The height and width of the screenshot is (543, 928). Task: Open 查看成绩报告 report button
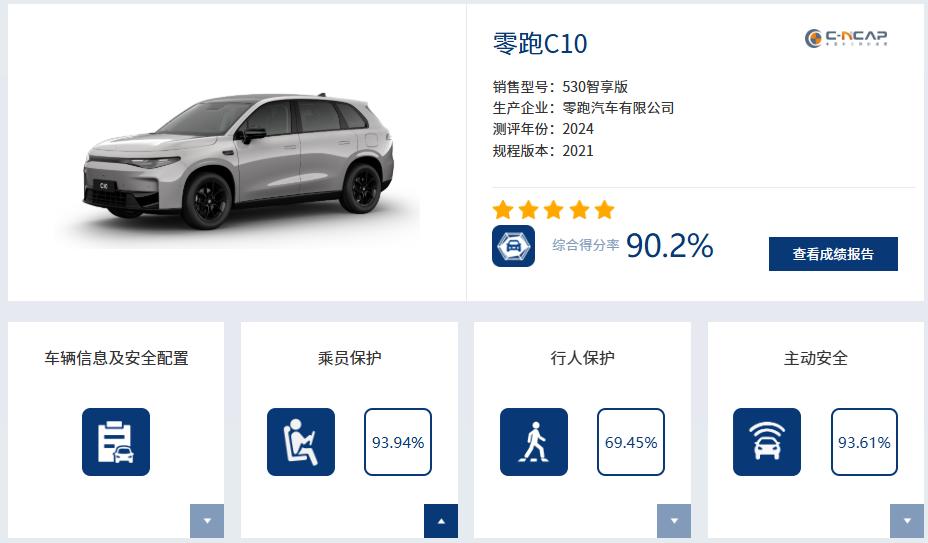pyautogui.click(x=833, y=254)
